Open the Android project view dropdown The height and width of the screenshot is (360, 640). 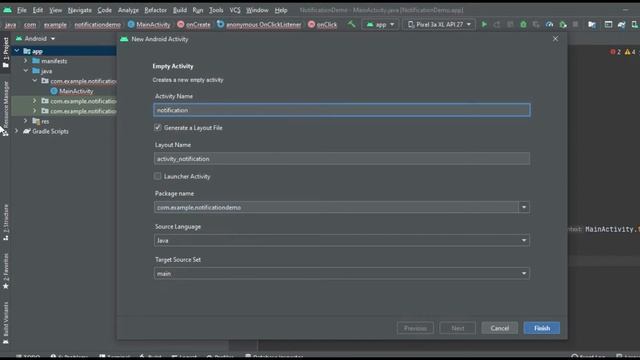36,38
